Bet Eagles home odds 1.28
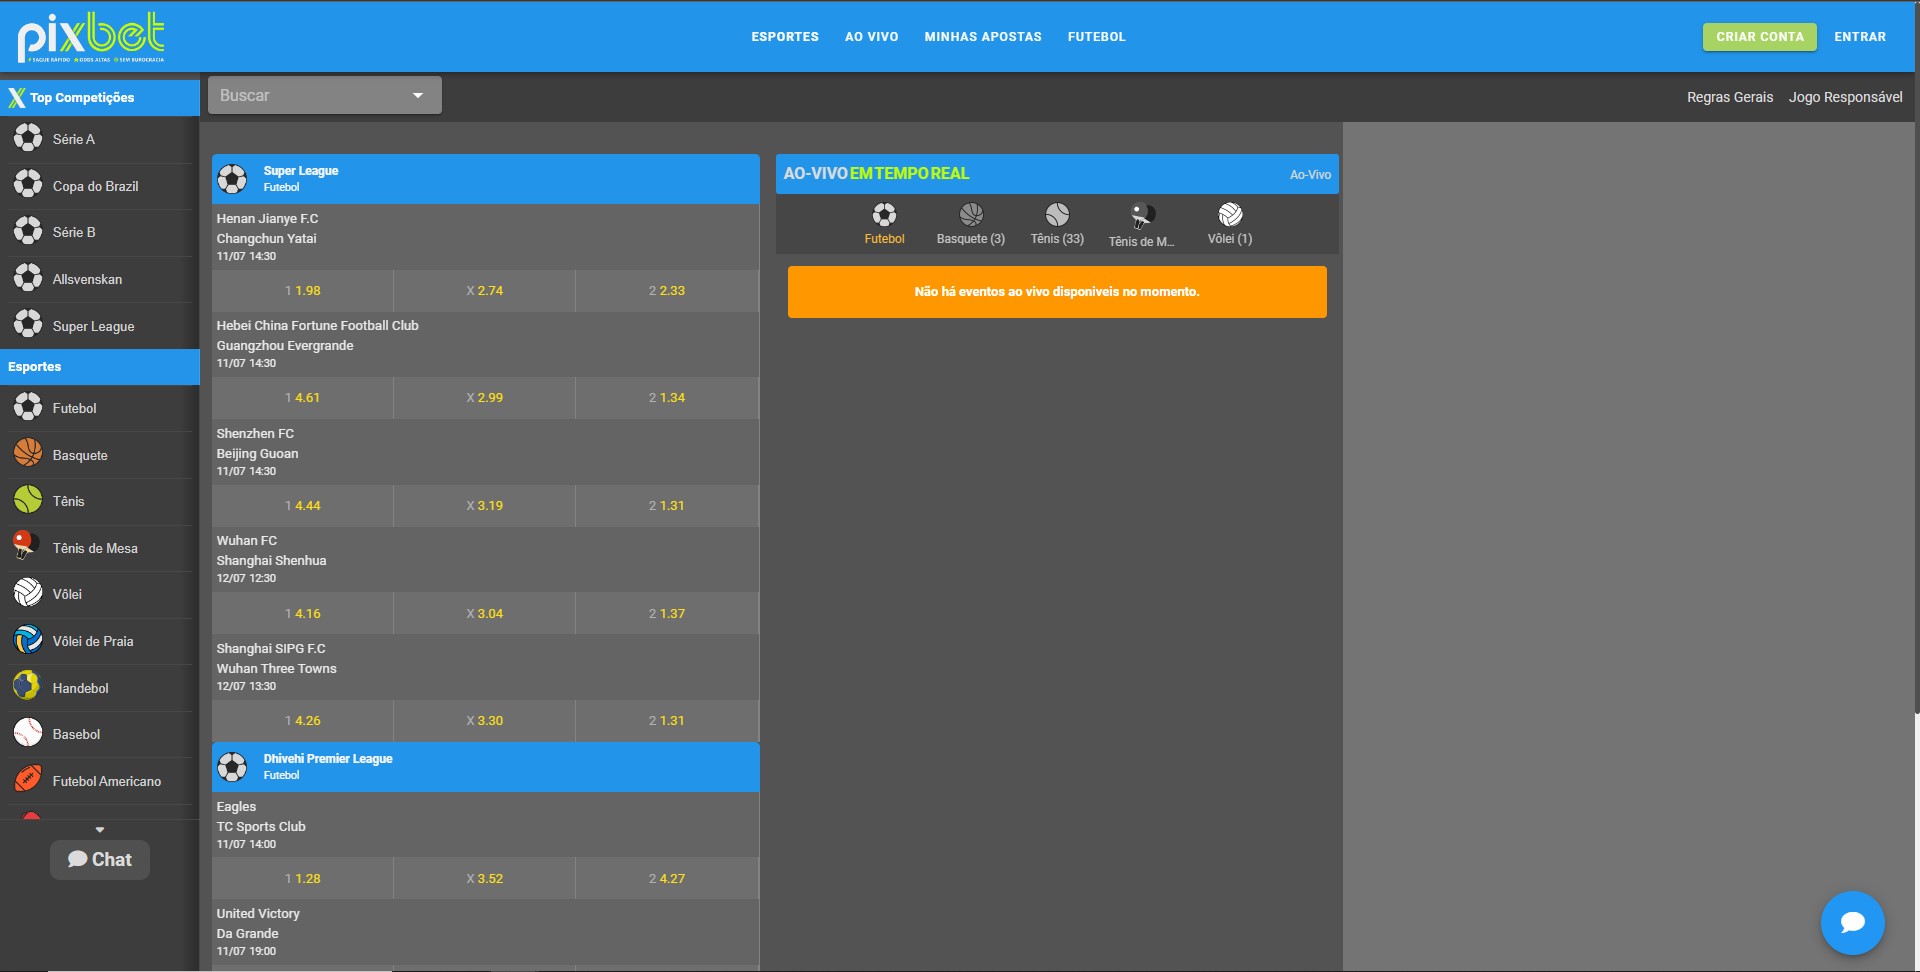The image size is (1920, 972). point(302,879)
